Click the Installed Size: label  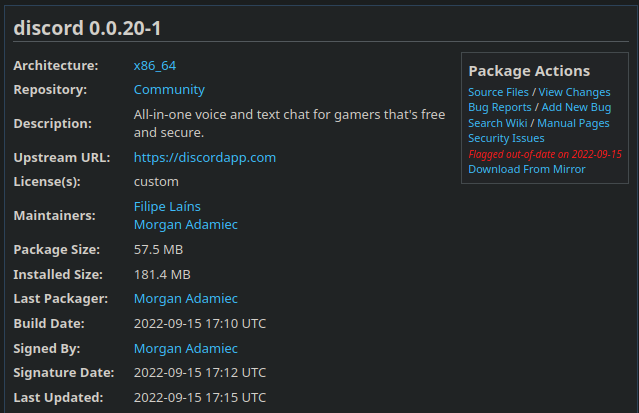pyautogui.click(x=58, y=275)
